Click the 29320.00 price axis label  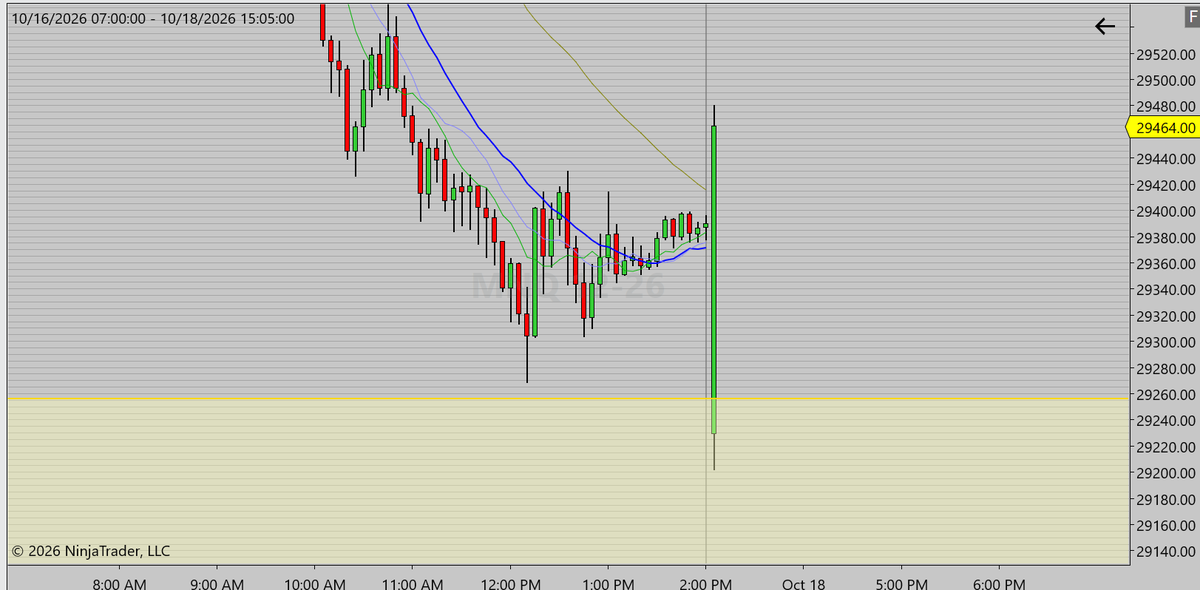pyautogui.click(x=1166, y=316)
